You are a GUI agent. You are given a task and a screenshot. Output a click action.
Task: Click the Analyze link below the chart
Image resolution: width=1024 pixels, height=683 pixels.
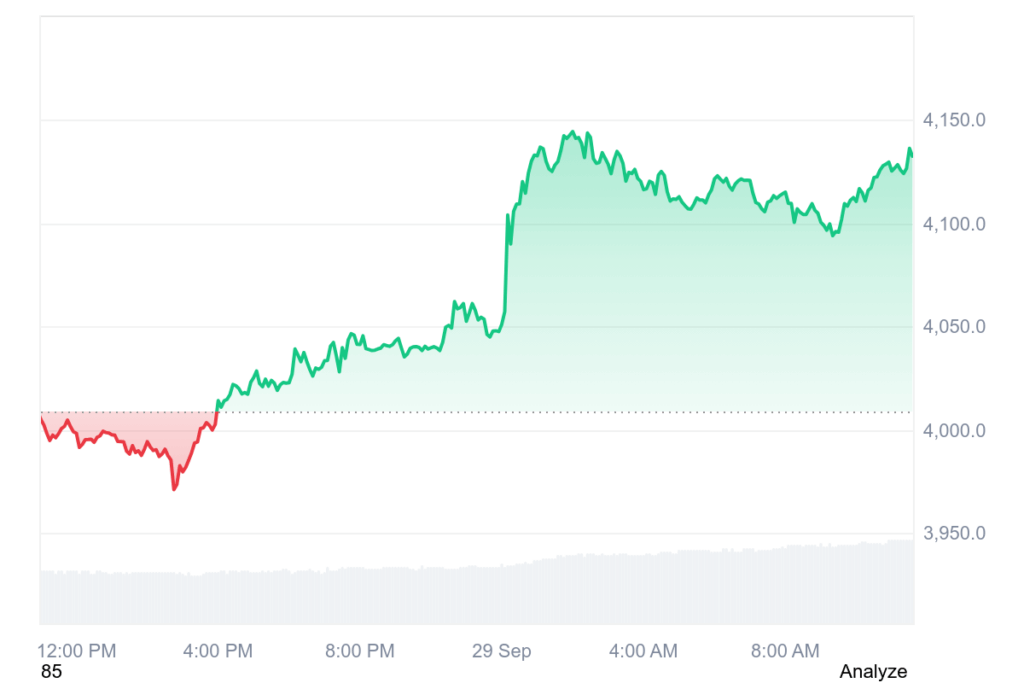pos(873,672)
